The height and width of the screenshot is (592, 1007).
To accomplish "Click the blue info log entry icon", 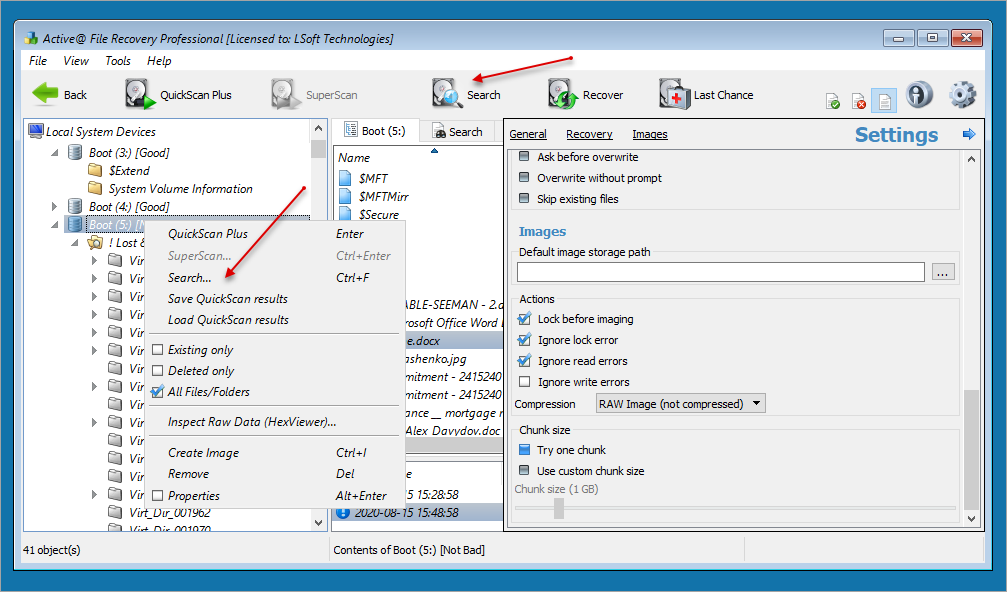I will [x=343, y=512].
